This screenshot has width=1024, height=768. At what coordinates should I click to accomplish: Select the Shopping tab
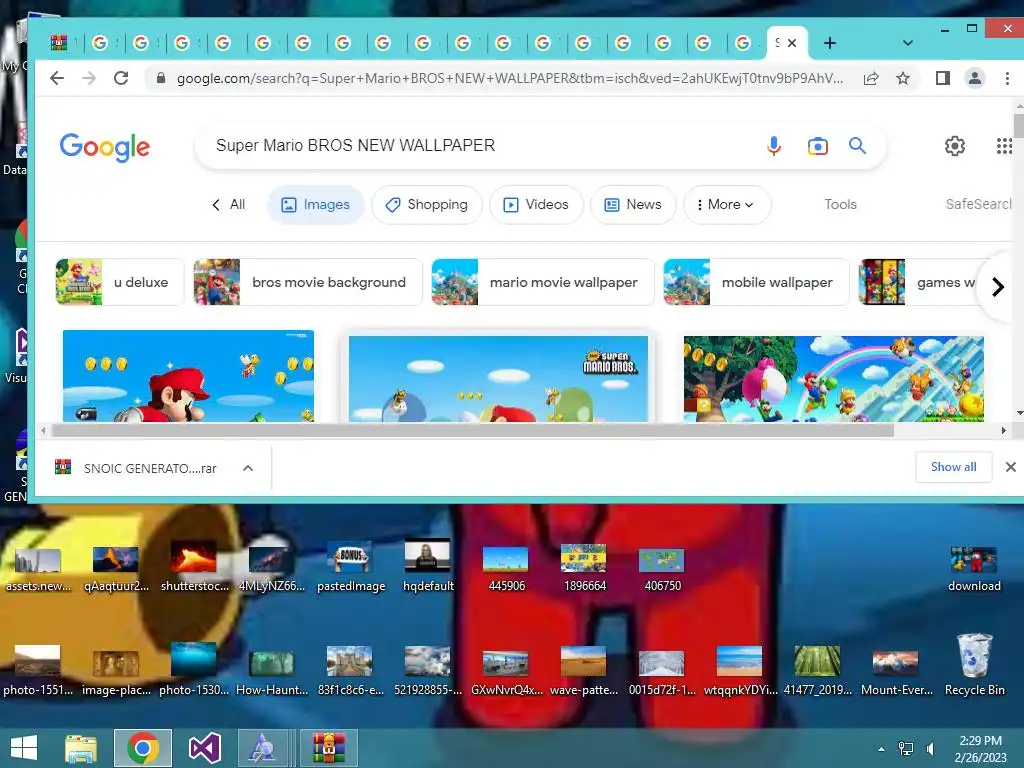[x=426, y=204]
